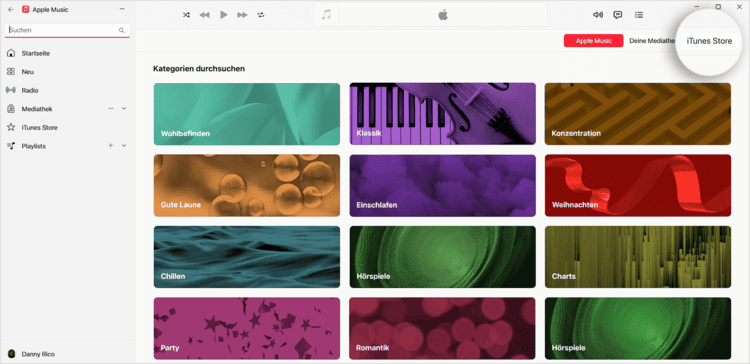Click the Danny Rico profile avatar

point(11,354)
